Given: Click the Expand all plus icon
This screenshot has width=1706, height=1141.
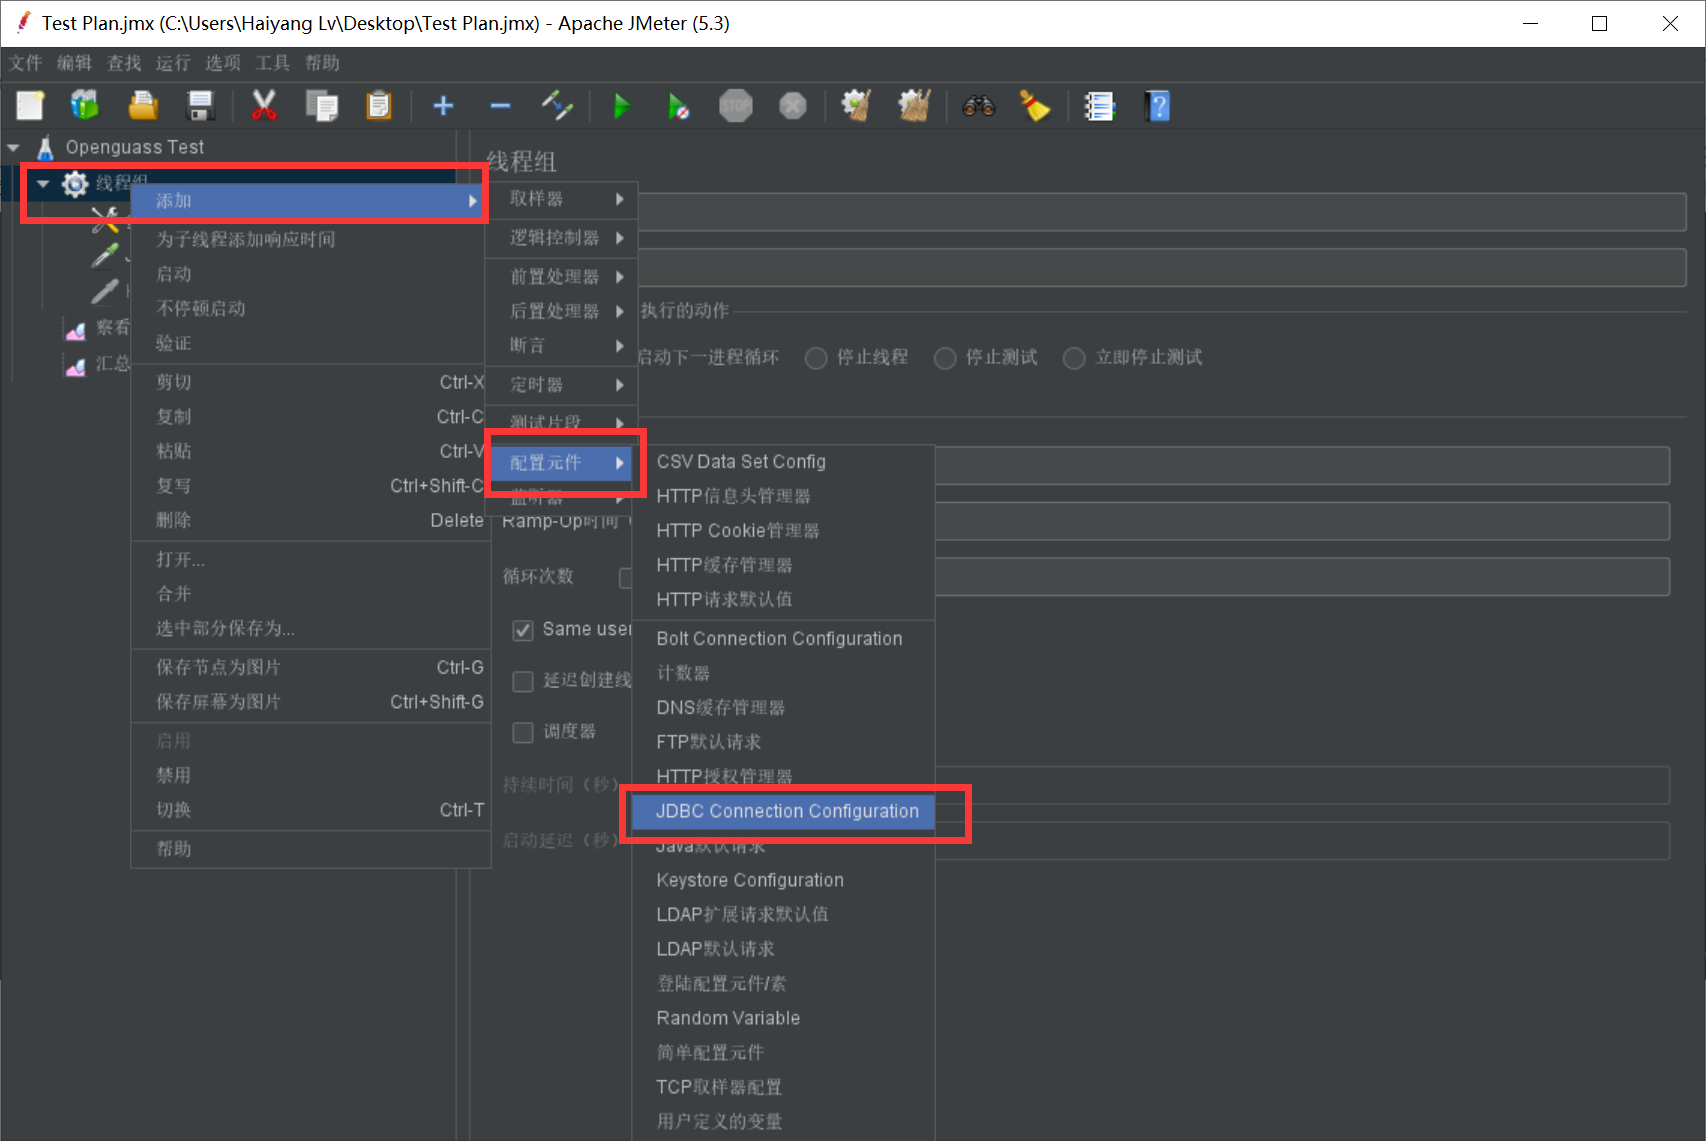Looking at the screenshot, I should click(443, 105).
